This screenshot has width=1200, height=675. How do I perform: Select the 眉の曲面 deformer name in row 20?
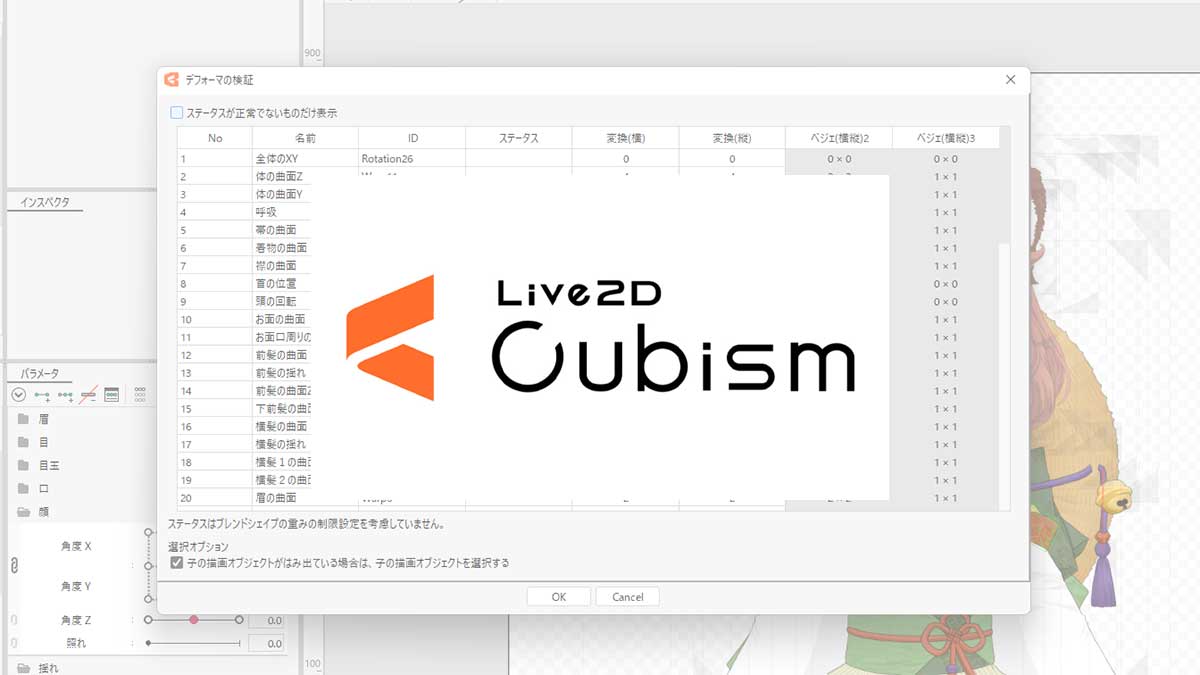click(x=275, y=498)
